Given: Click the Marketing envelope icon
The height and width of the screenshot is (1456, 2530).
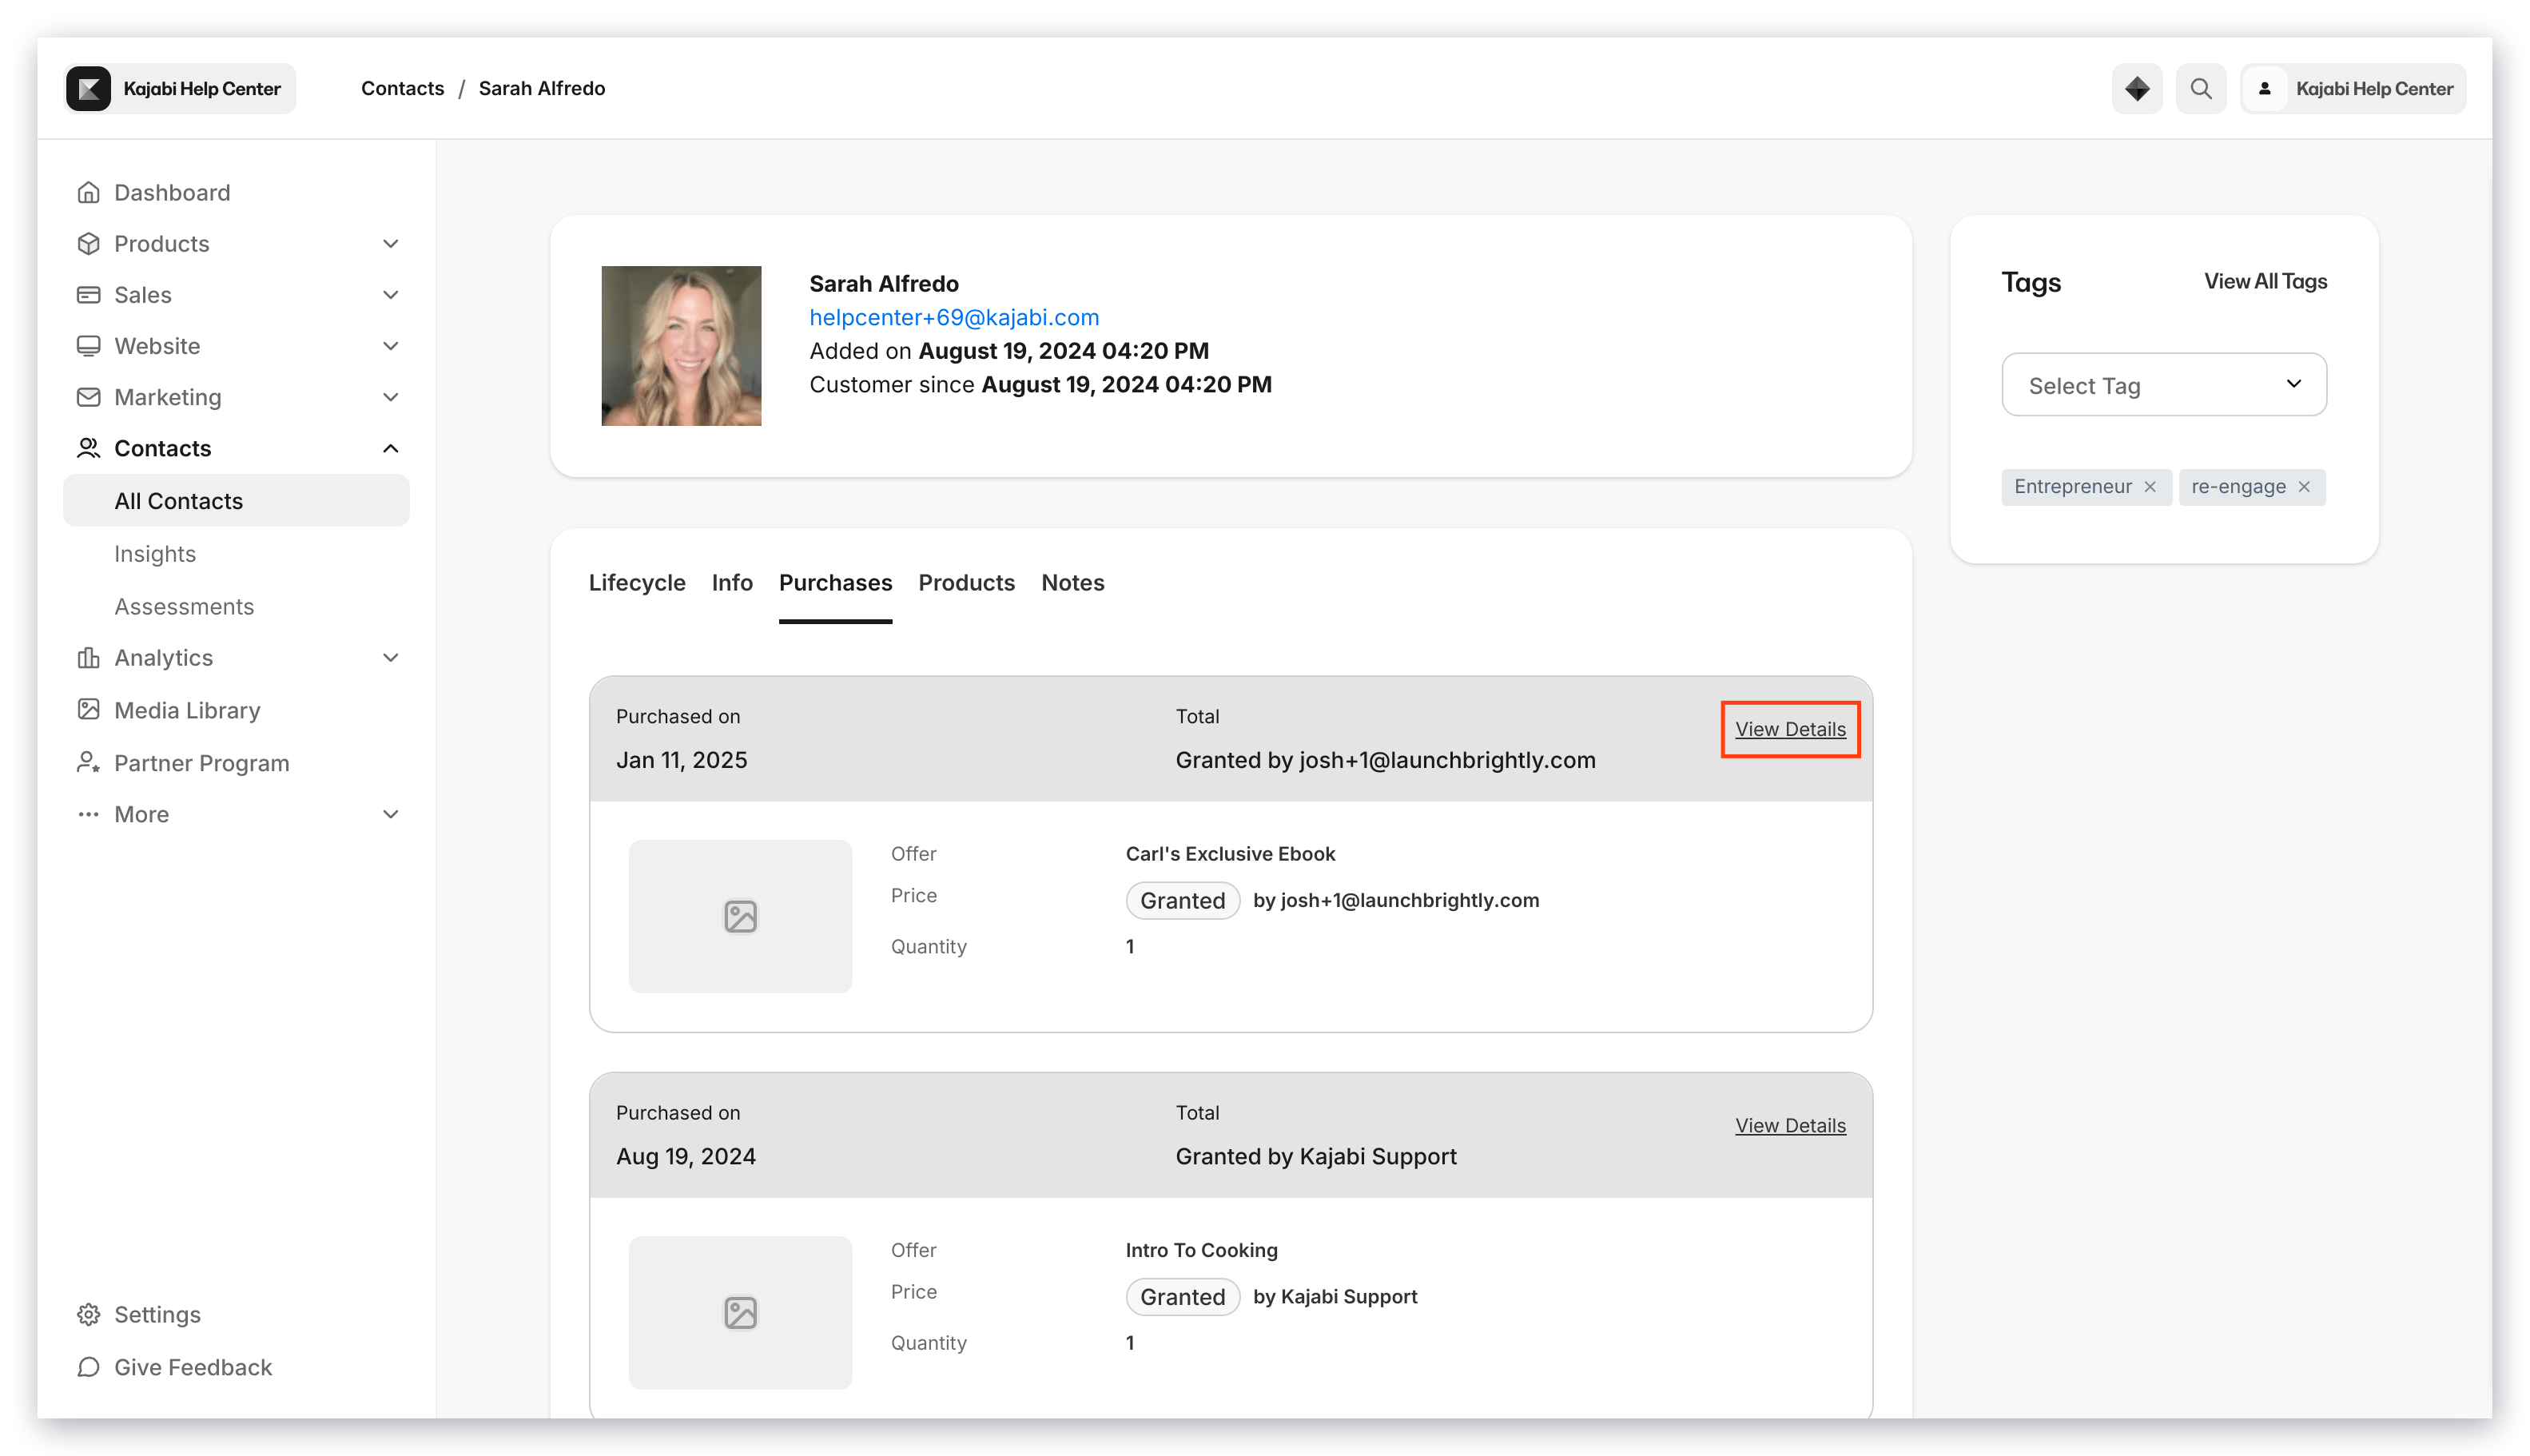Looking at the screenshot, I should pos(88,396).
